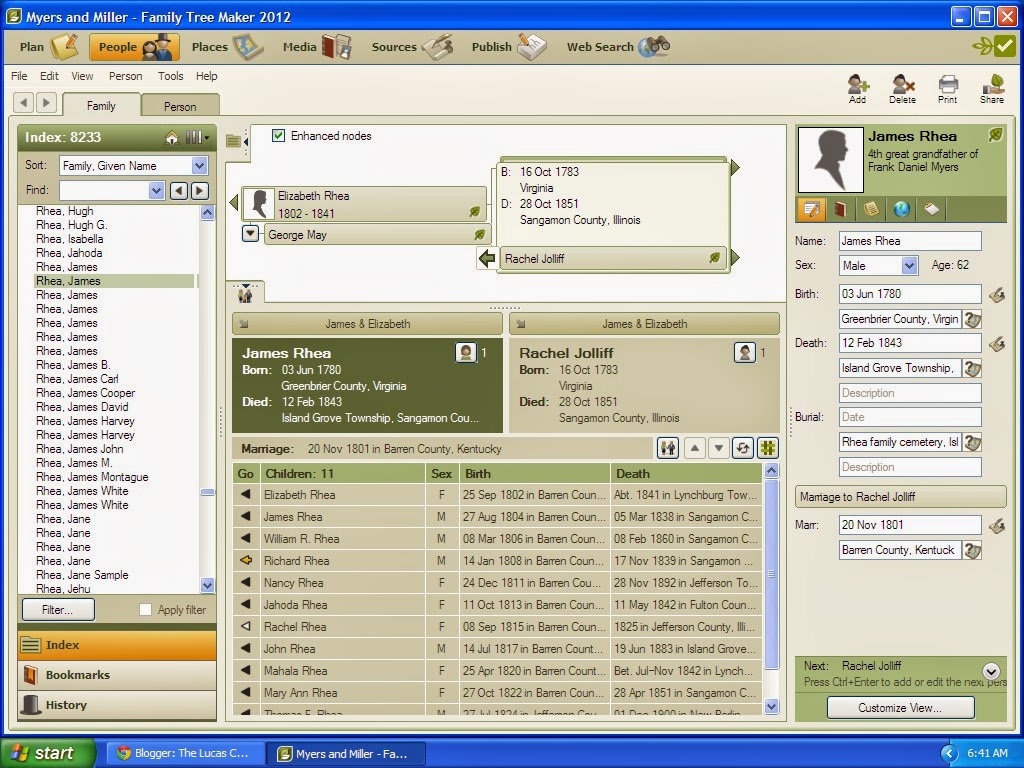This screenshot has width=1024, height=768.
Task: Click the birth fact source icon
Action: coord(997,295)
